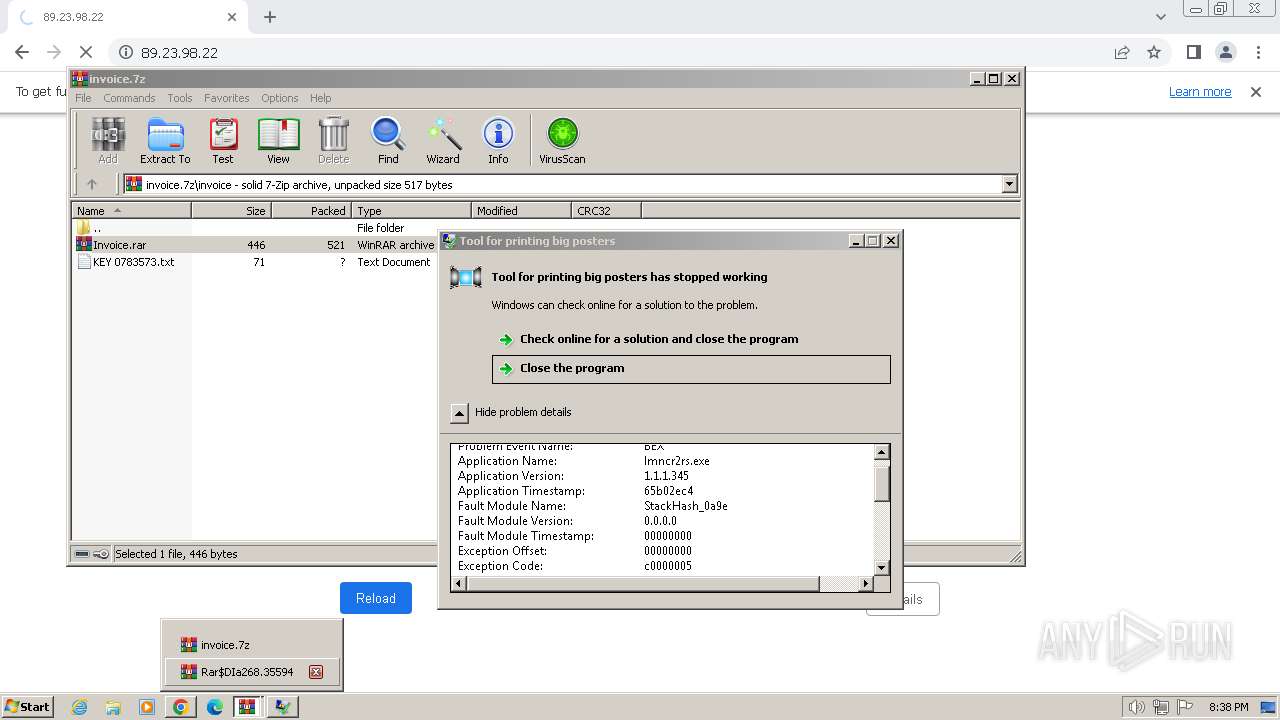Sort file list by Size column

click(231, 210)
